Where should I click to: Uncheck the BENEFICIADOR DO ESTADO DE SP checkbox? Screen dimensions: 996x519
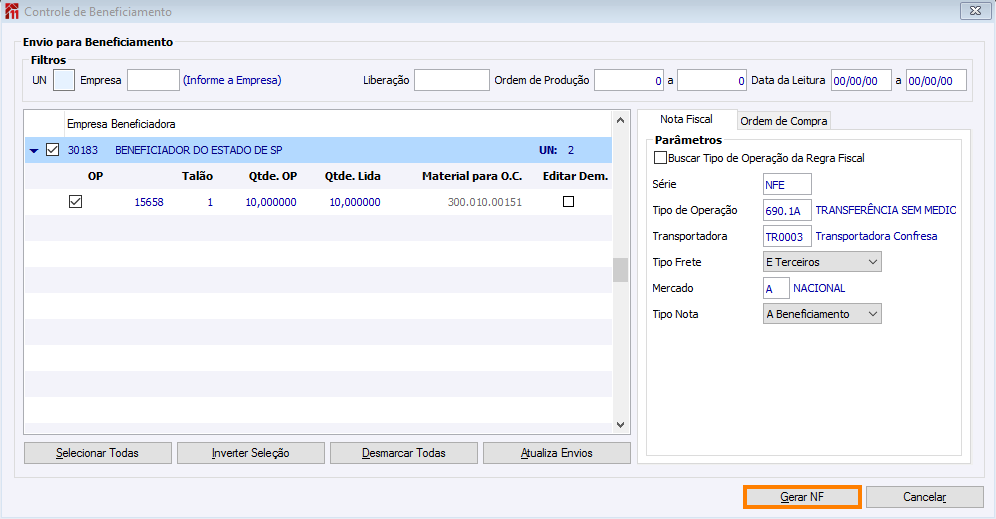53,150
